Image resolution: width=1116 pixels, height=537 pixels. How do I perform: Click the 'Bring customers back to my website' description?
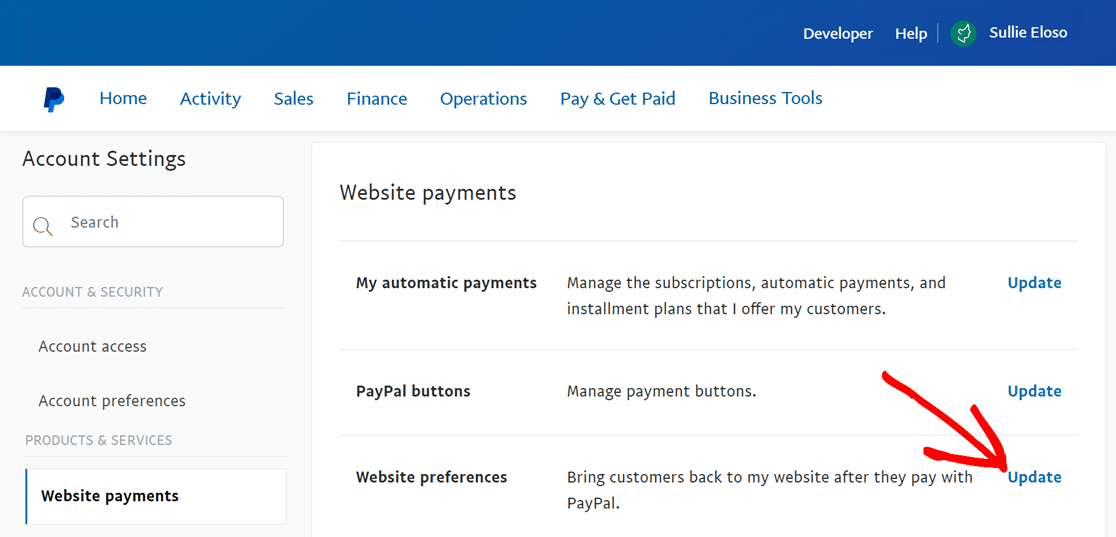770,490
